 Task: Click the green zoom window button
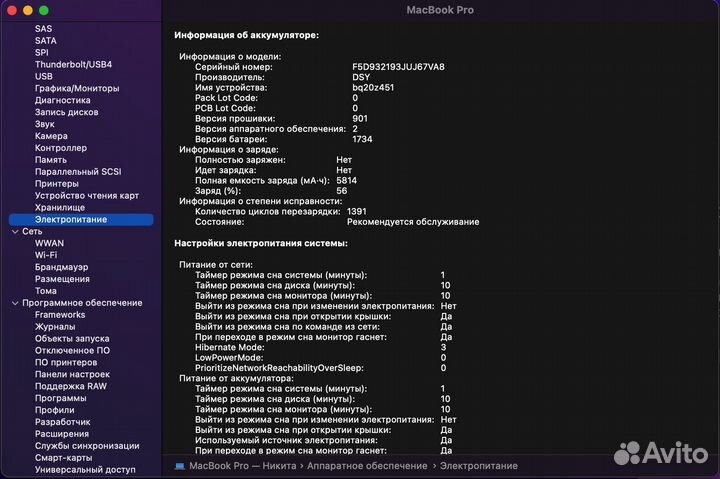click(x=44, y=10)
